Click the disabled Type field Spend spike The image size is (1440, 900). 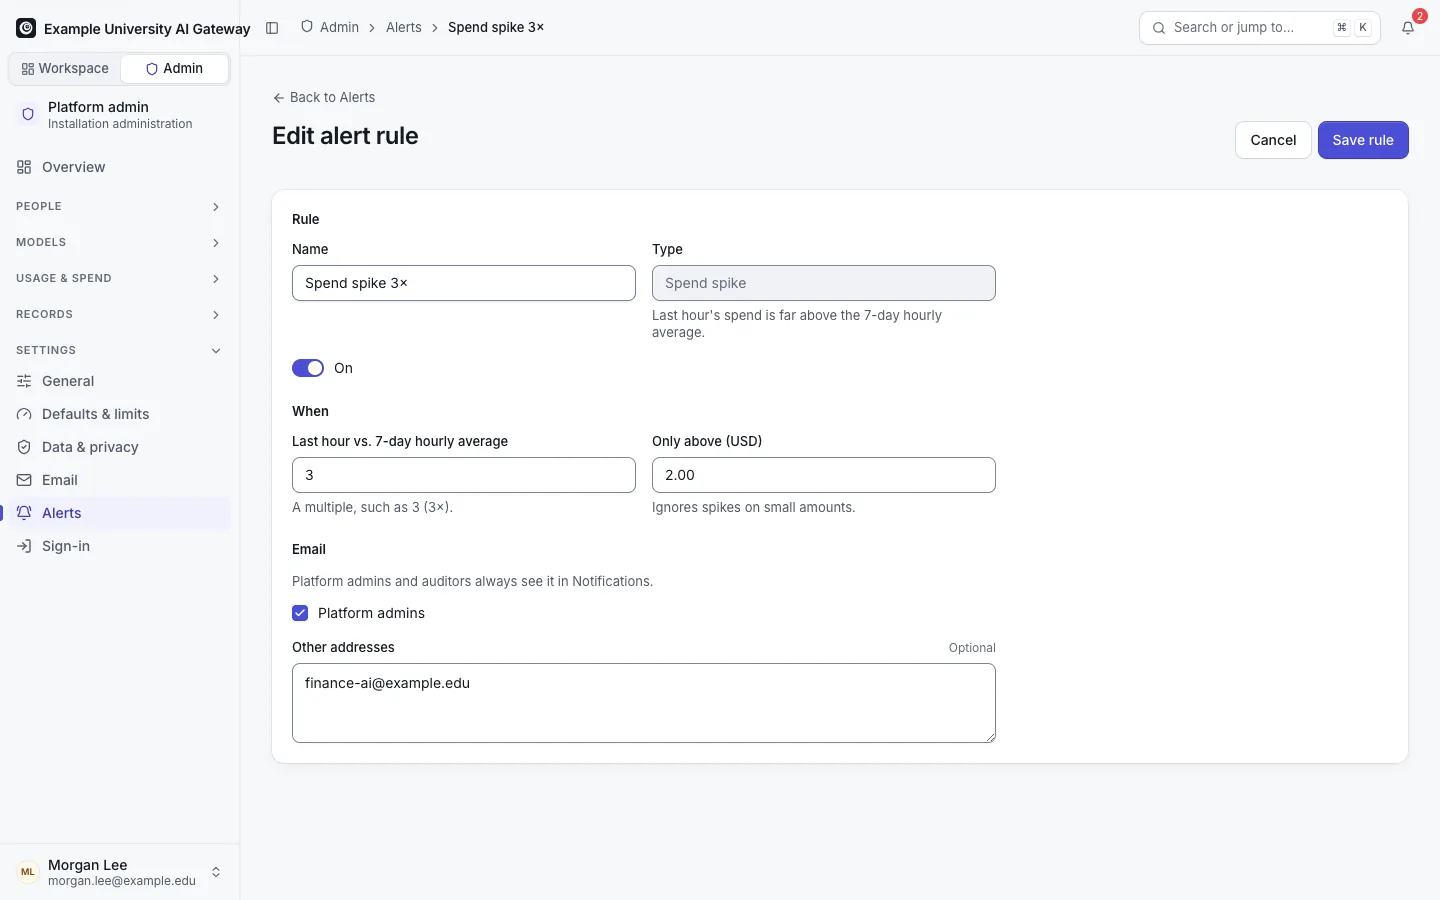click(824, 283)
